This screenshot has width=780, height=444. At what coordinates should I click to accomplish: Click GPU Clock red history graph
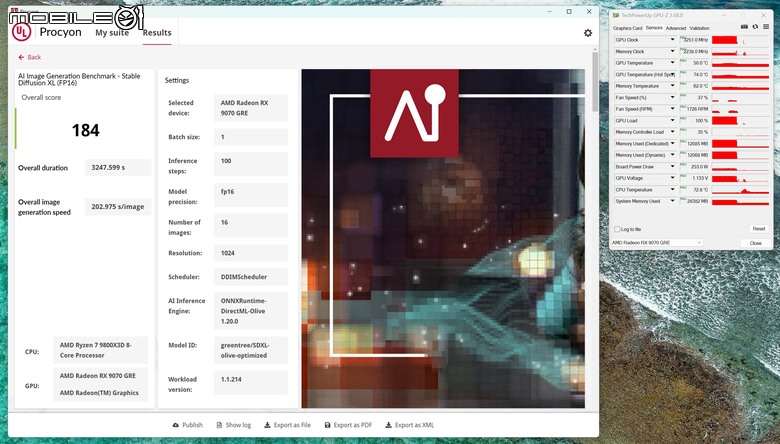pyautogui.click(x=740, y=40)
